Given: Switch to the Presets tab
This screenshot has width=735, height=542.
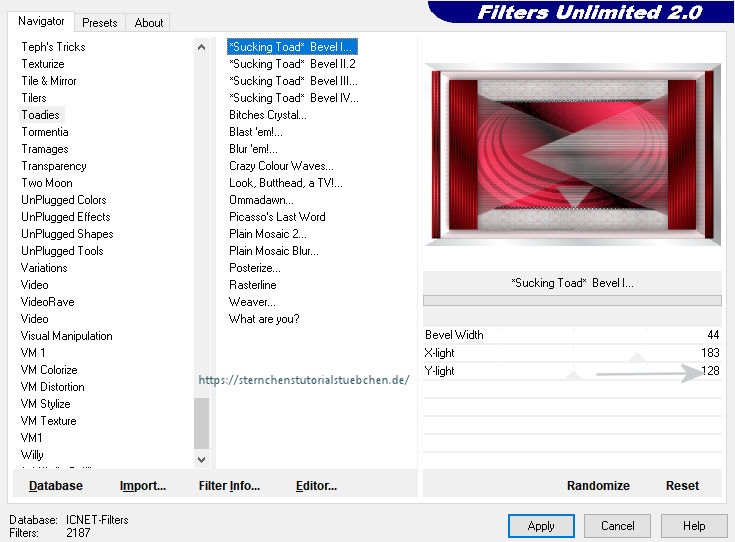Looking at the screenshot, I should [x=99, y=22].
